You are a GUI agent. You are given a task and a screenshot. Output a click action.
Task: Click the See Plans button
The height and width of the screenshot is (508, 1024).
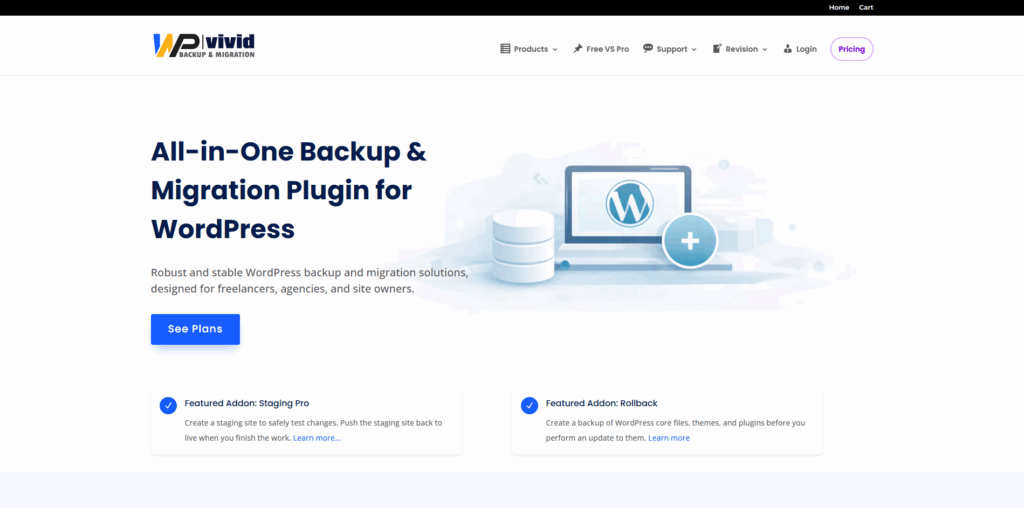click(195, 329)
